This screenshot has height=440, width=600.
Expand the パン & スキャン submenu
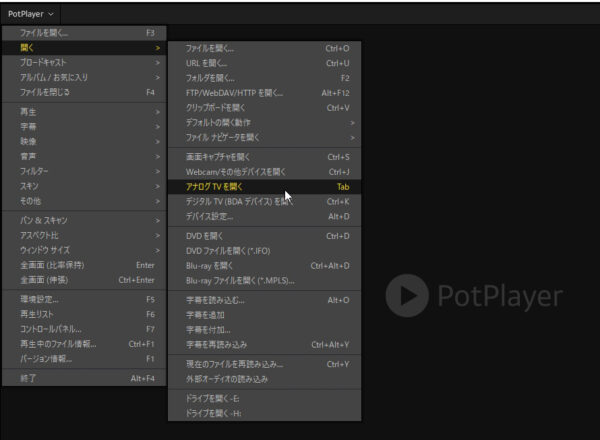(x=84, y=220)
